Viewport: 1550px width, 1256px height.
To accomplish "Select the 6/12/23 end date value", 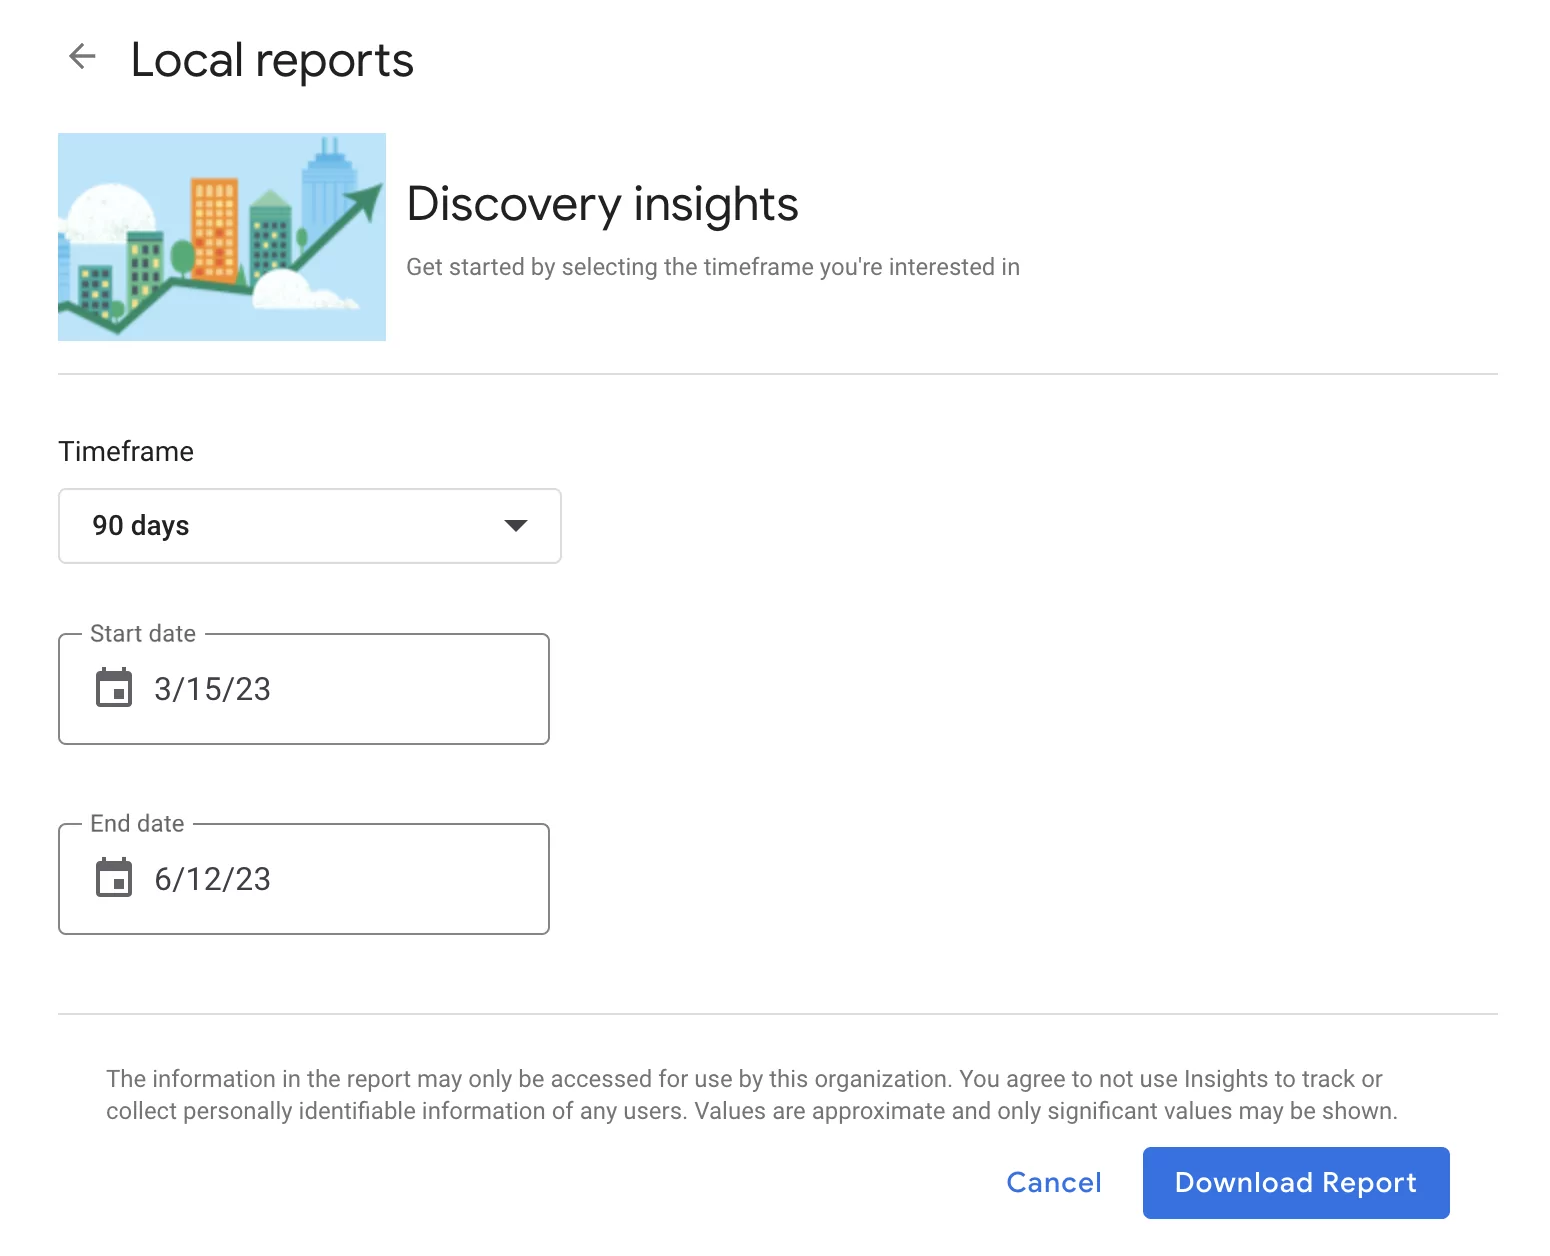I will (x=212, y=879).
